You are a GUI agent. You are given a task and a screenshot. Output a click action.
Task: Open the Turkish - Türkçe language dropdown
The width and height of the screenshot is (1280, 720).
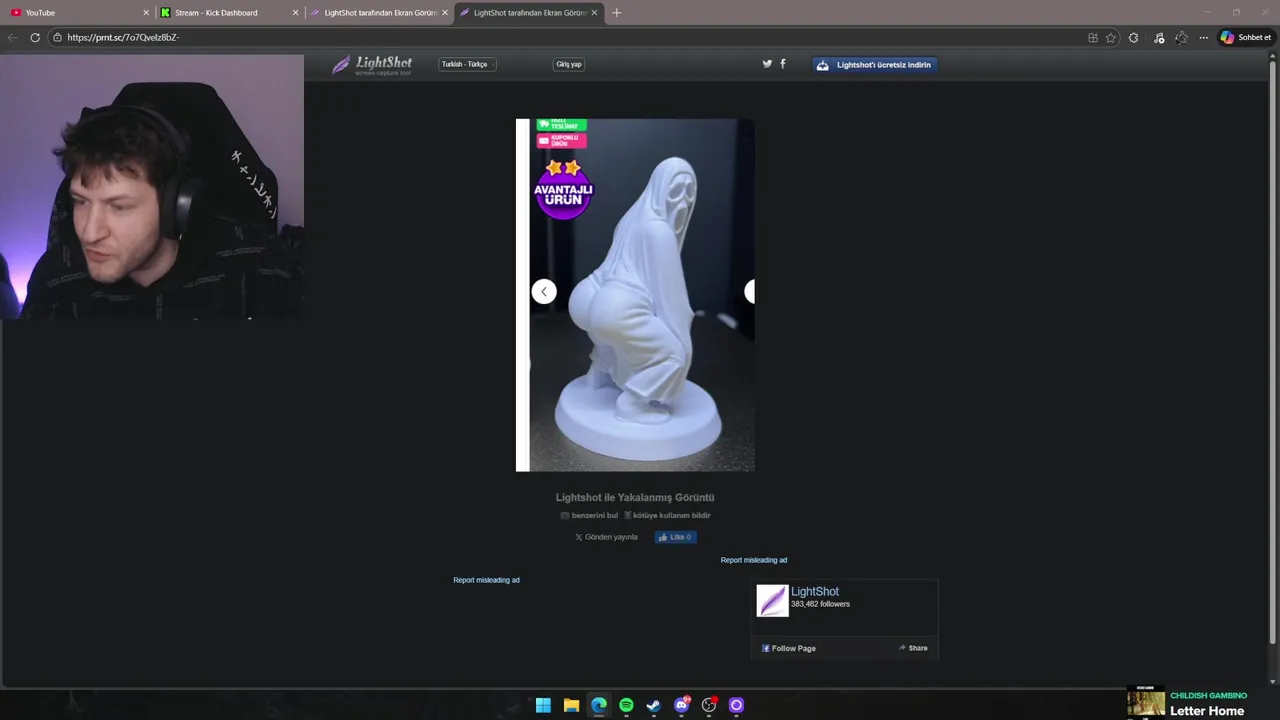(467, 64)
